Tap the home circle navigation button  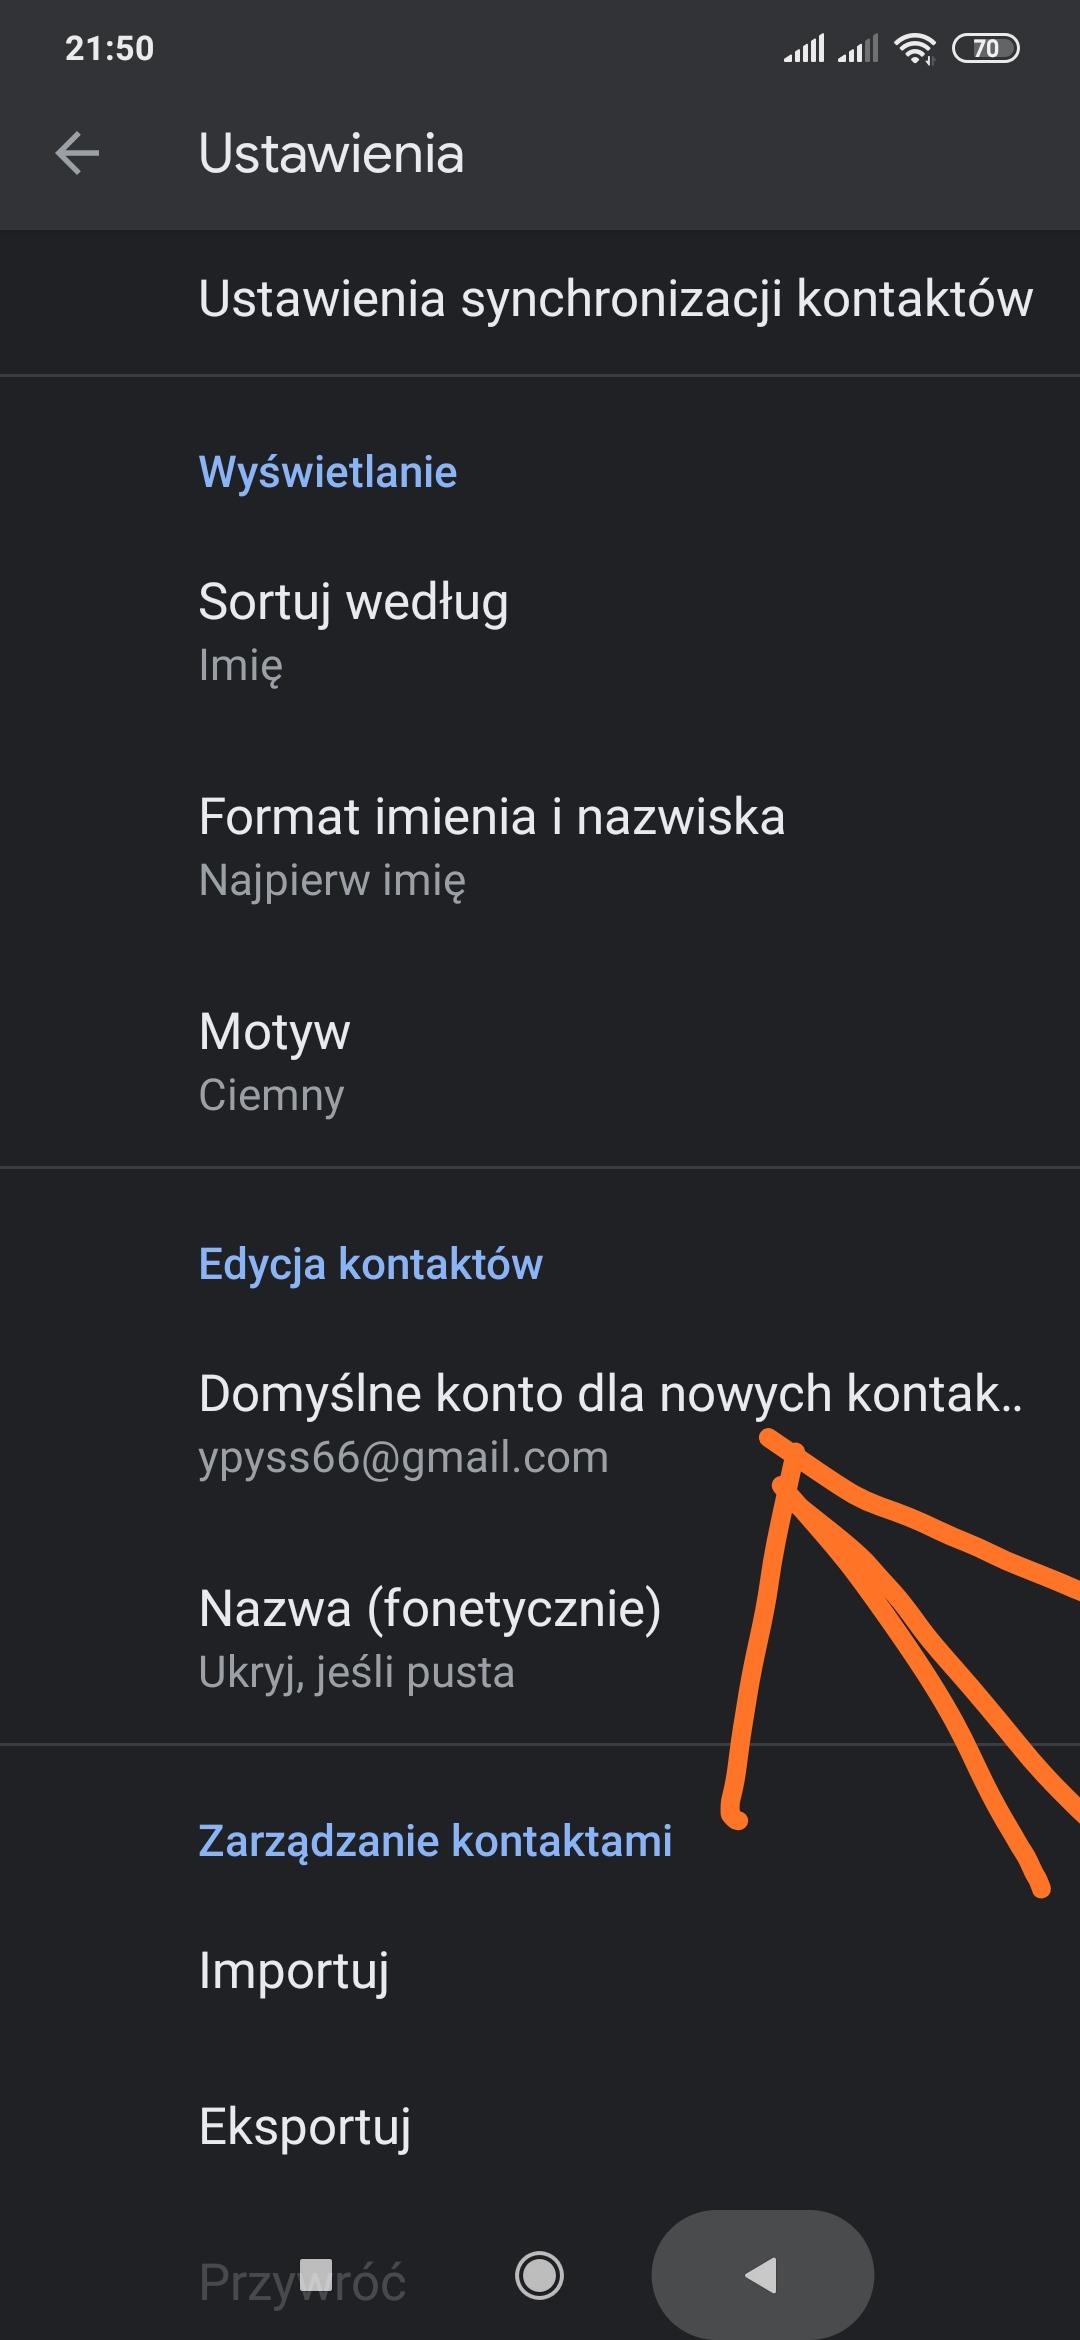point(539,2275)
